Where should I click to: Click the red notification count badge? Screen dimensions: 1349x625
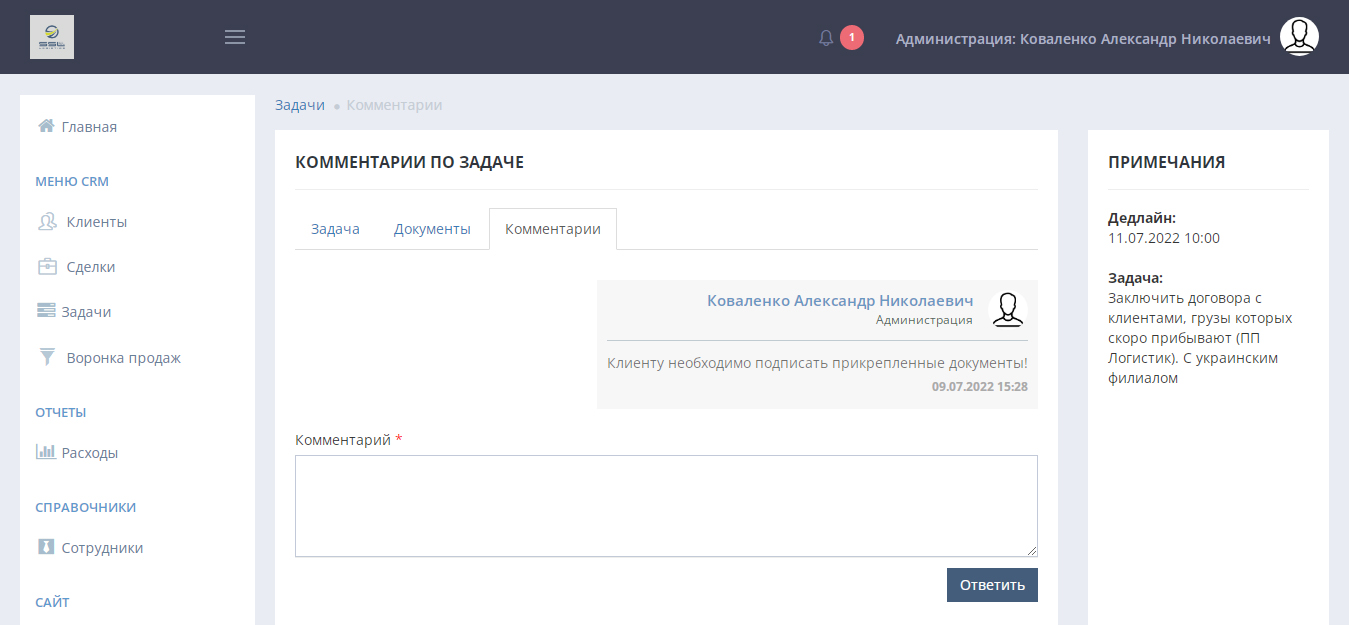851,38
